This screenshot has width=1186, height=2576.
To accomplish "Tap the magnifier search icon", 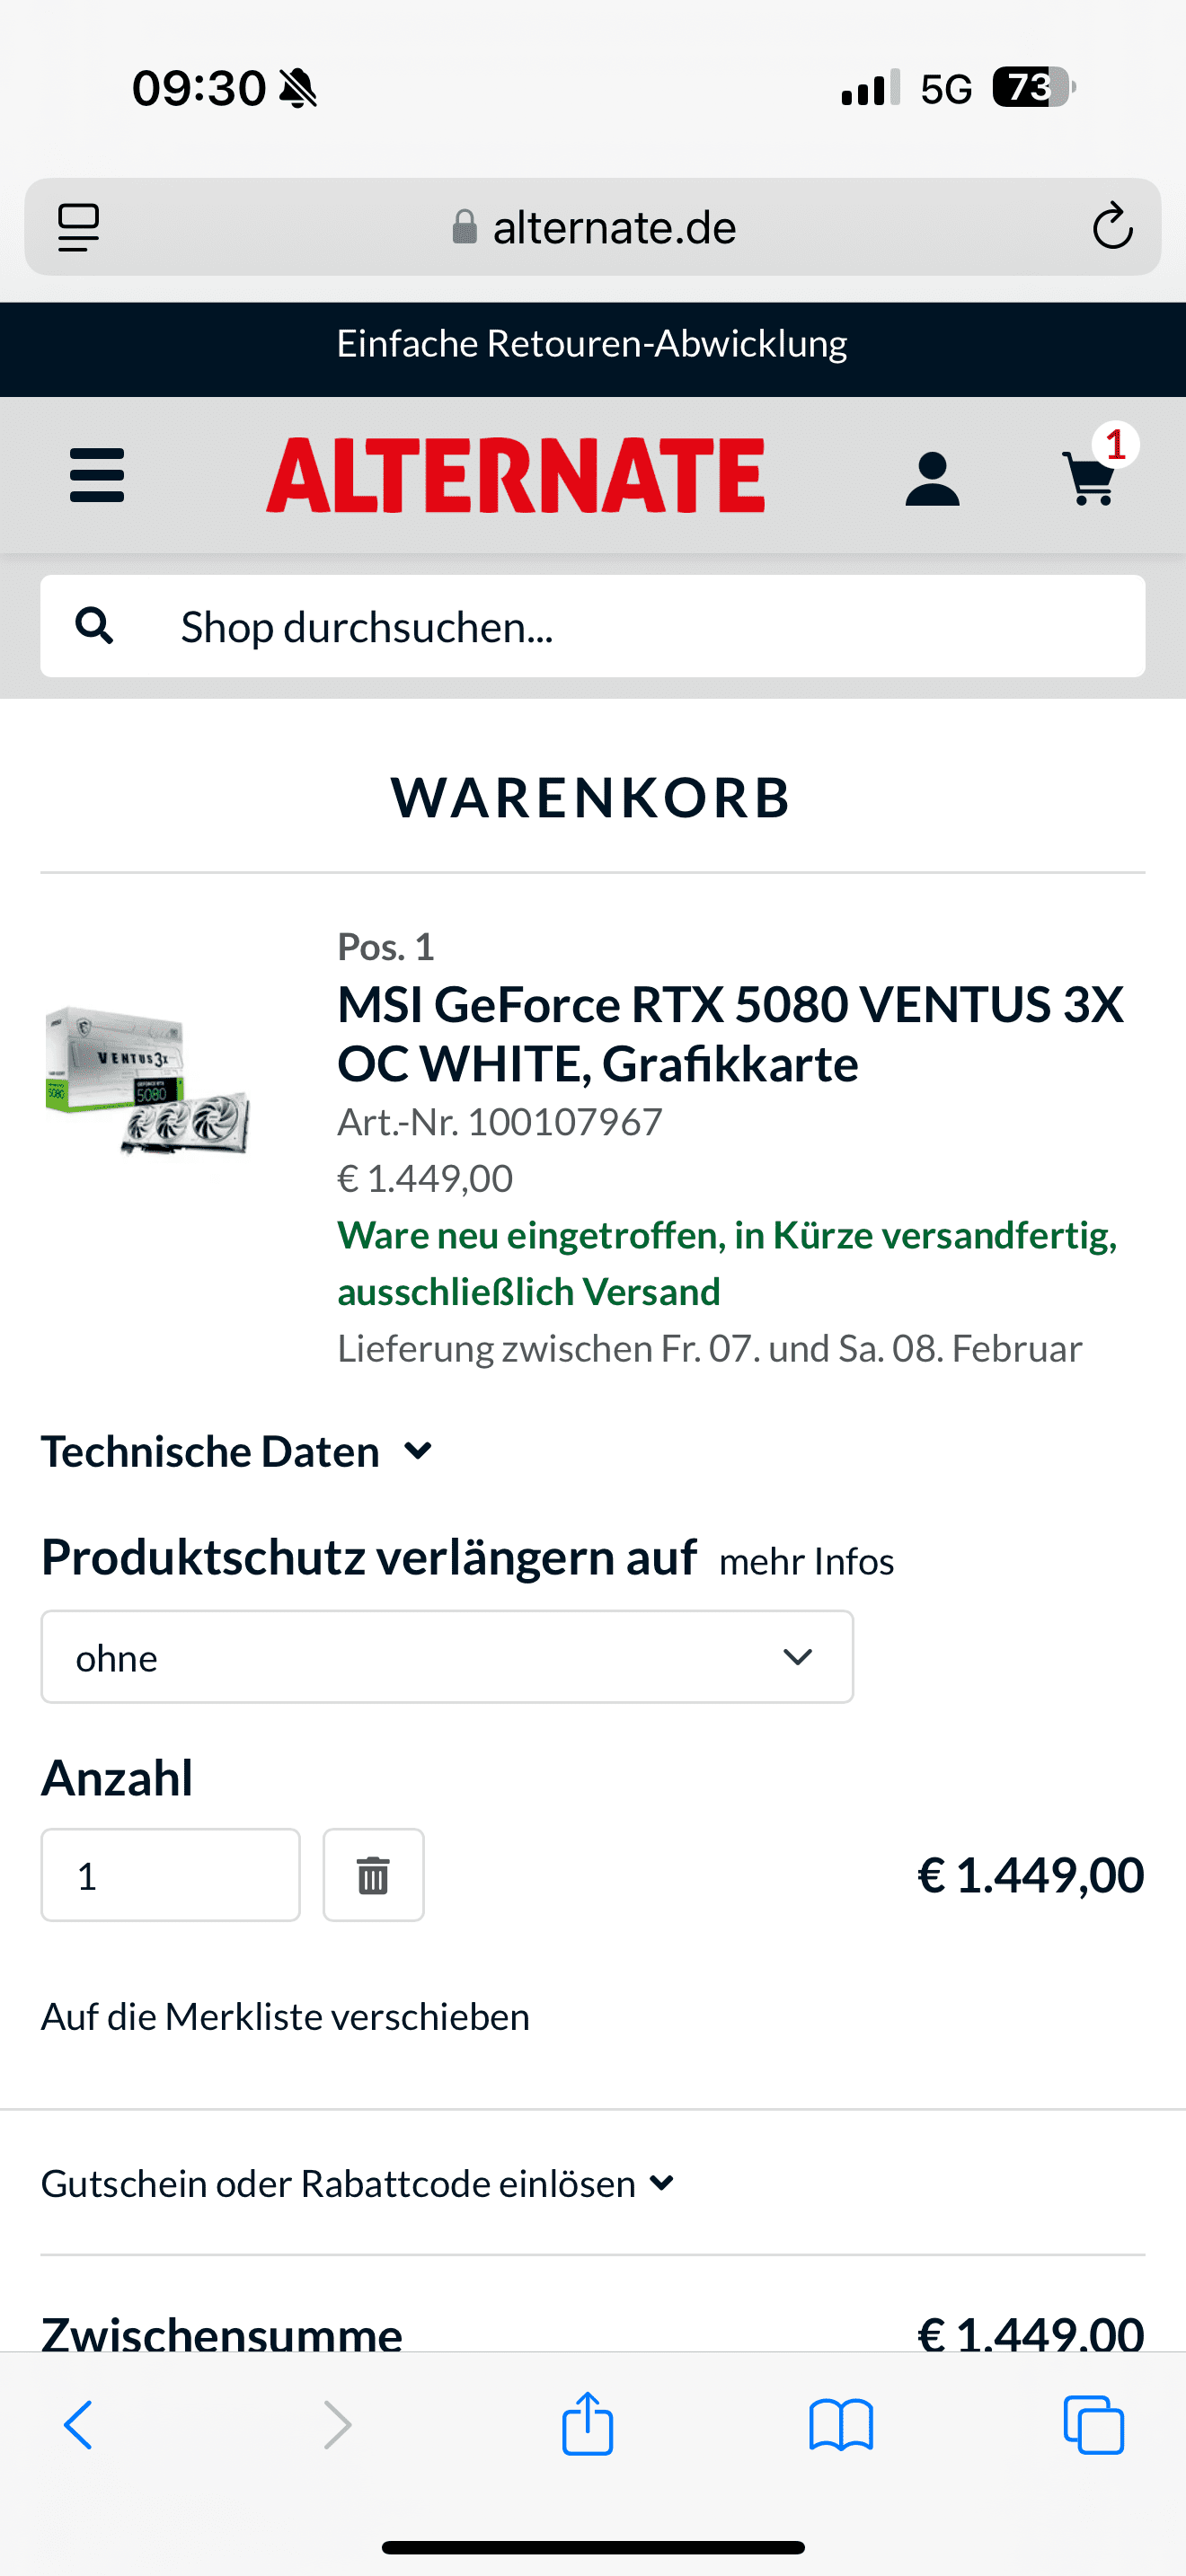I will [x=94, y=626].
